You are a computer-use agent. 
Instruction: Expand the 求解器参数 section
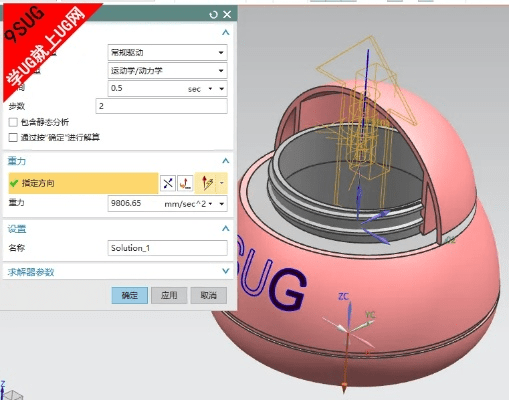pos(226,271)
